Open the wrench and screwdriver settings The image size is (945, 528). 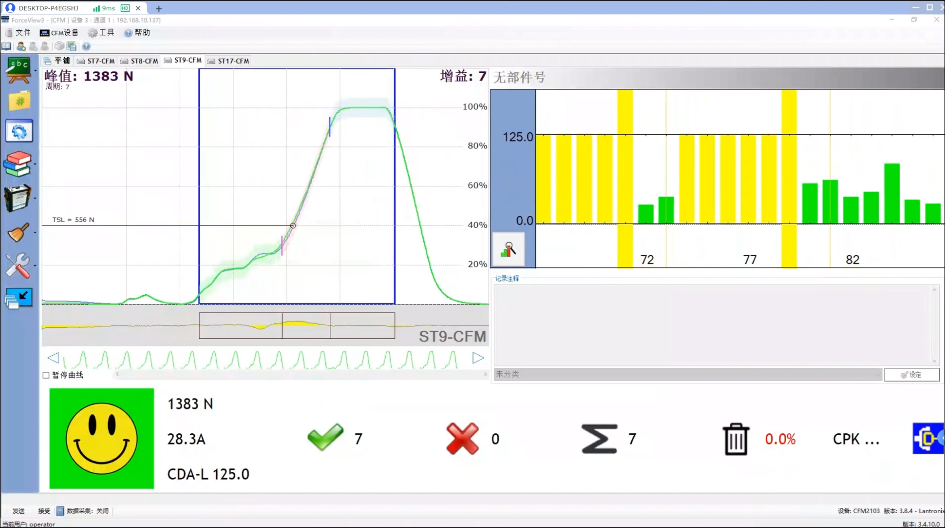19,266
